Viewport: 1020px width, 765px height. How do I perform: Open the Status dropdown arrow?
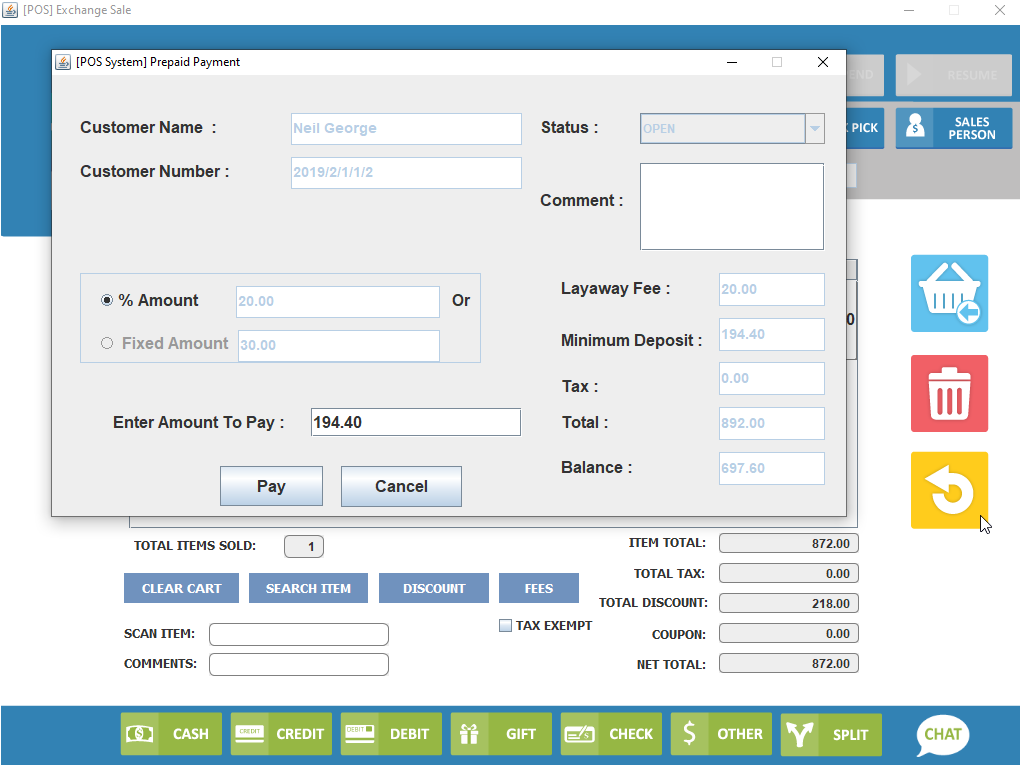tap(814, 128)
